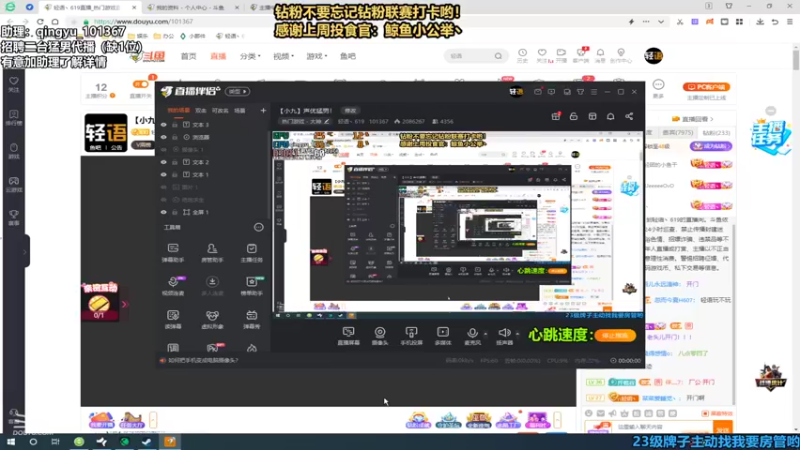Add 多媒体 multimedia source

[443, 336]
